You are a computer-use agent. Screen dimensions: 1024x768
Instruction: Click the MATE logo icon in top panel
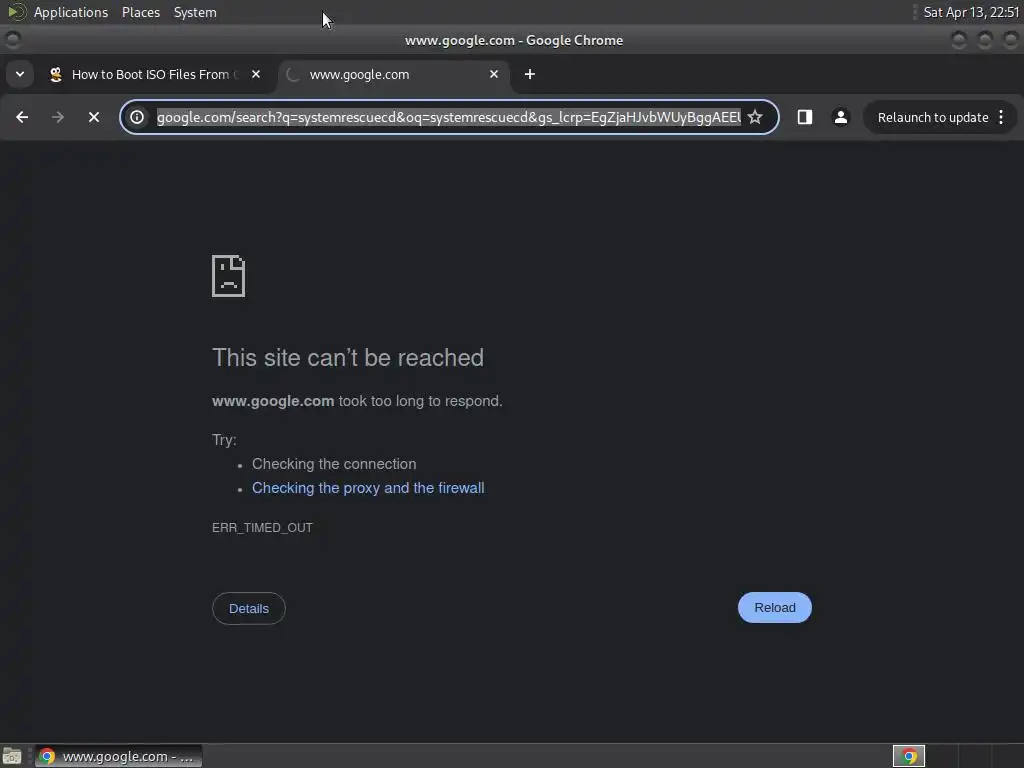tap(16, 12)
